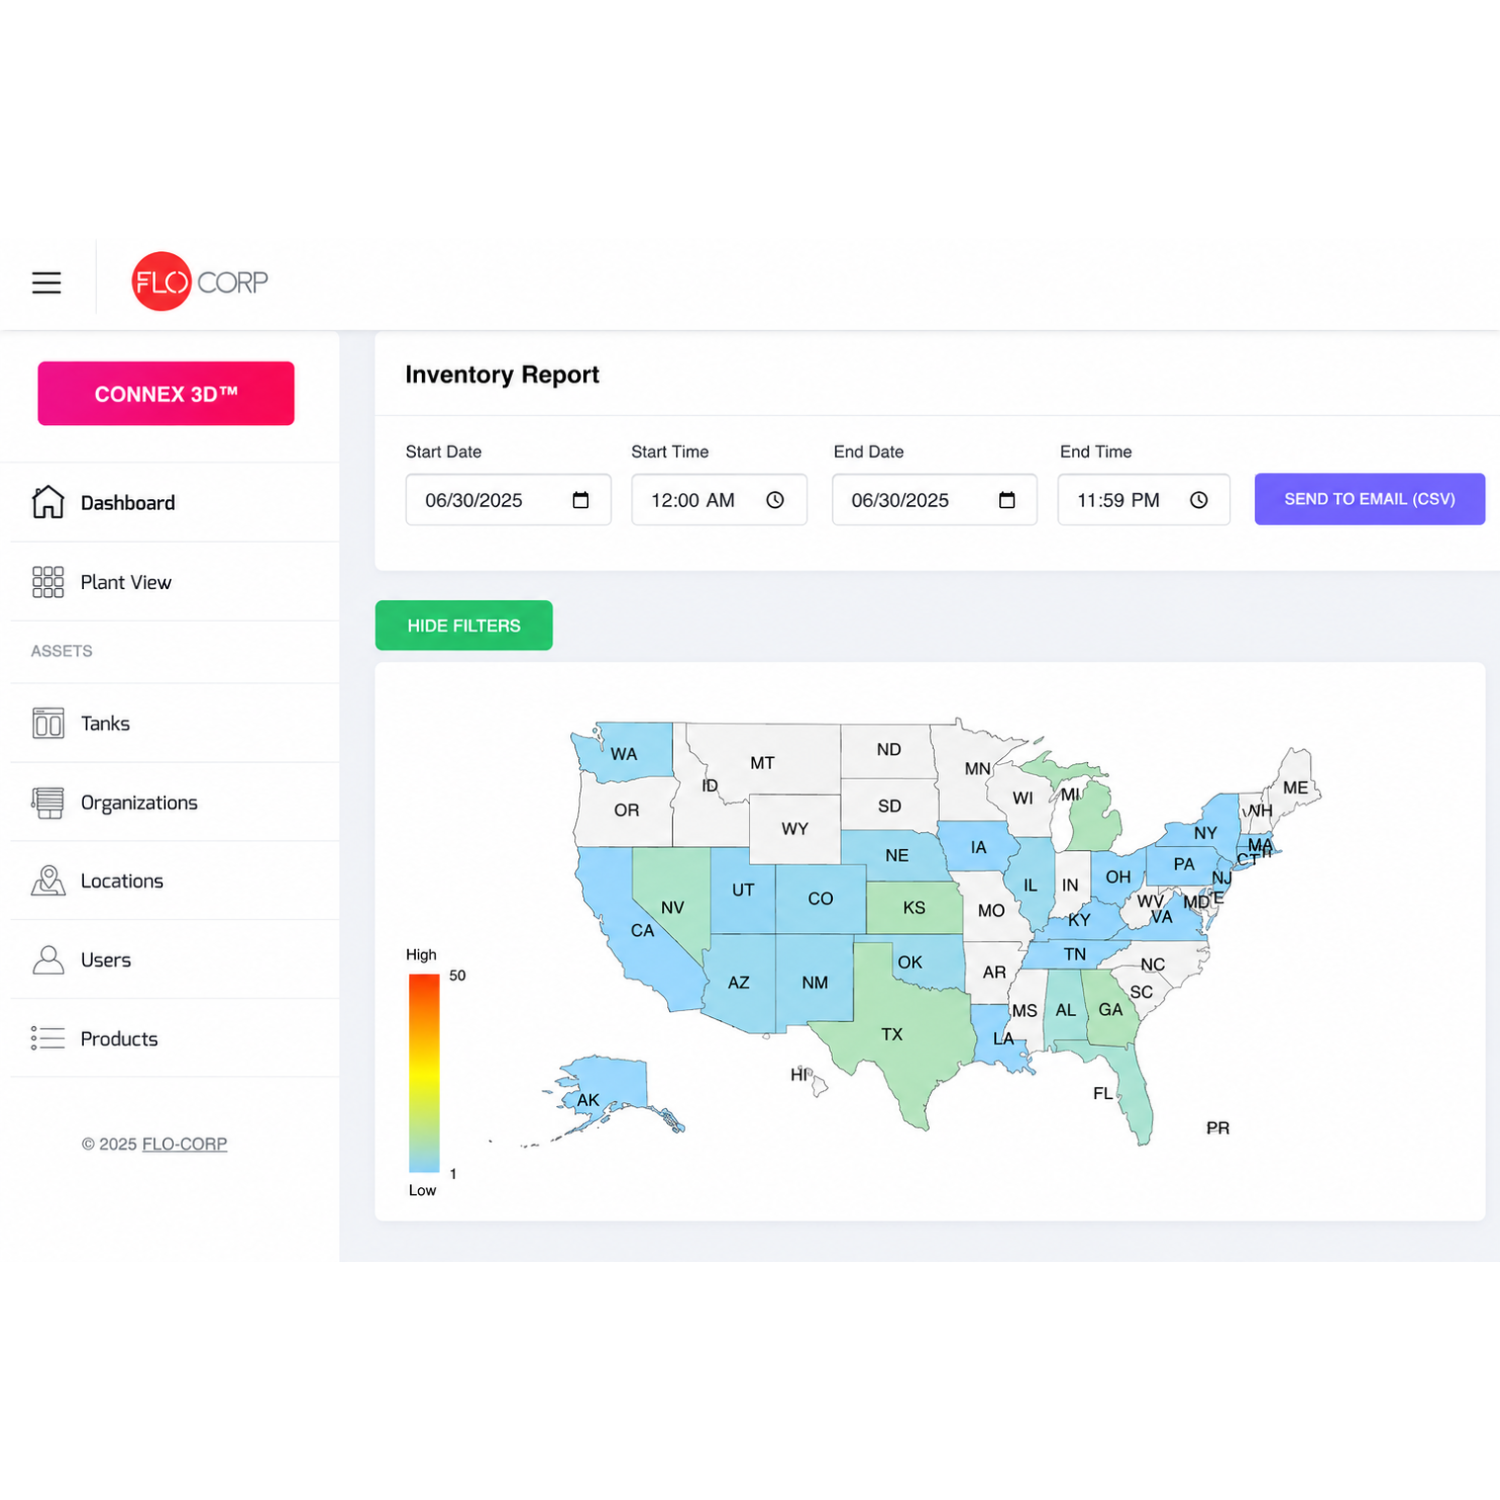The height and width of the screenshot is (1500, 1500).
Task: Select Colorado (CO) on the map
Action: coord(820,899)
